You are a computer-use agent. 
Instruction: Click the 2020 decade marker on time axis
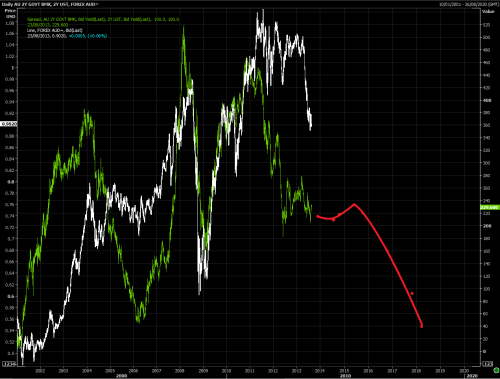coord(472,376)
